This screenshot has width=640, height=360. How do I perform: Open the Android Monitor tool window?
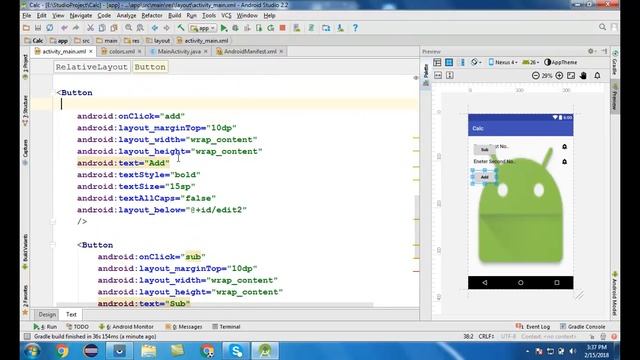pyautogui.click(x=126, y=327)
